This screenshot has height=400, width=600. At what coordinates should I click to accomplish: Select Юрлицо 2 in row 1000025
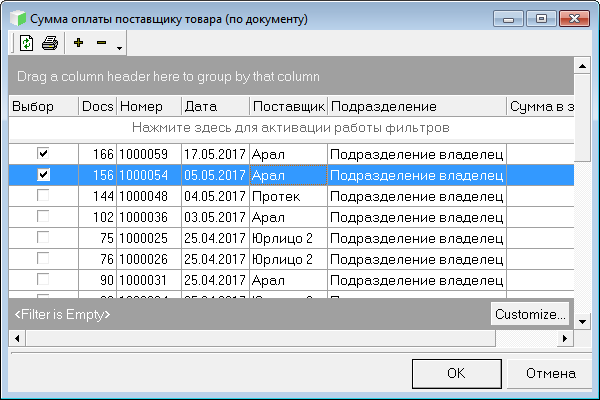pos(289,238)
